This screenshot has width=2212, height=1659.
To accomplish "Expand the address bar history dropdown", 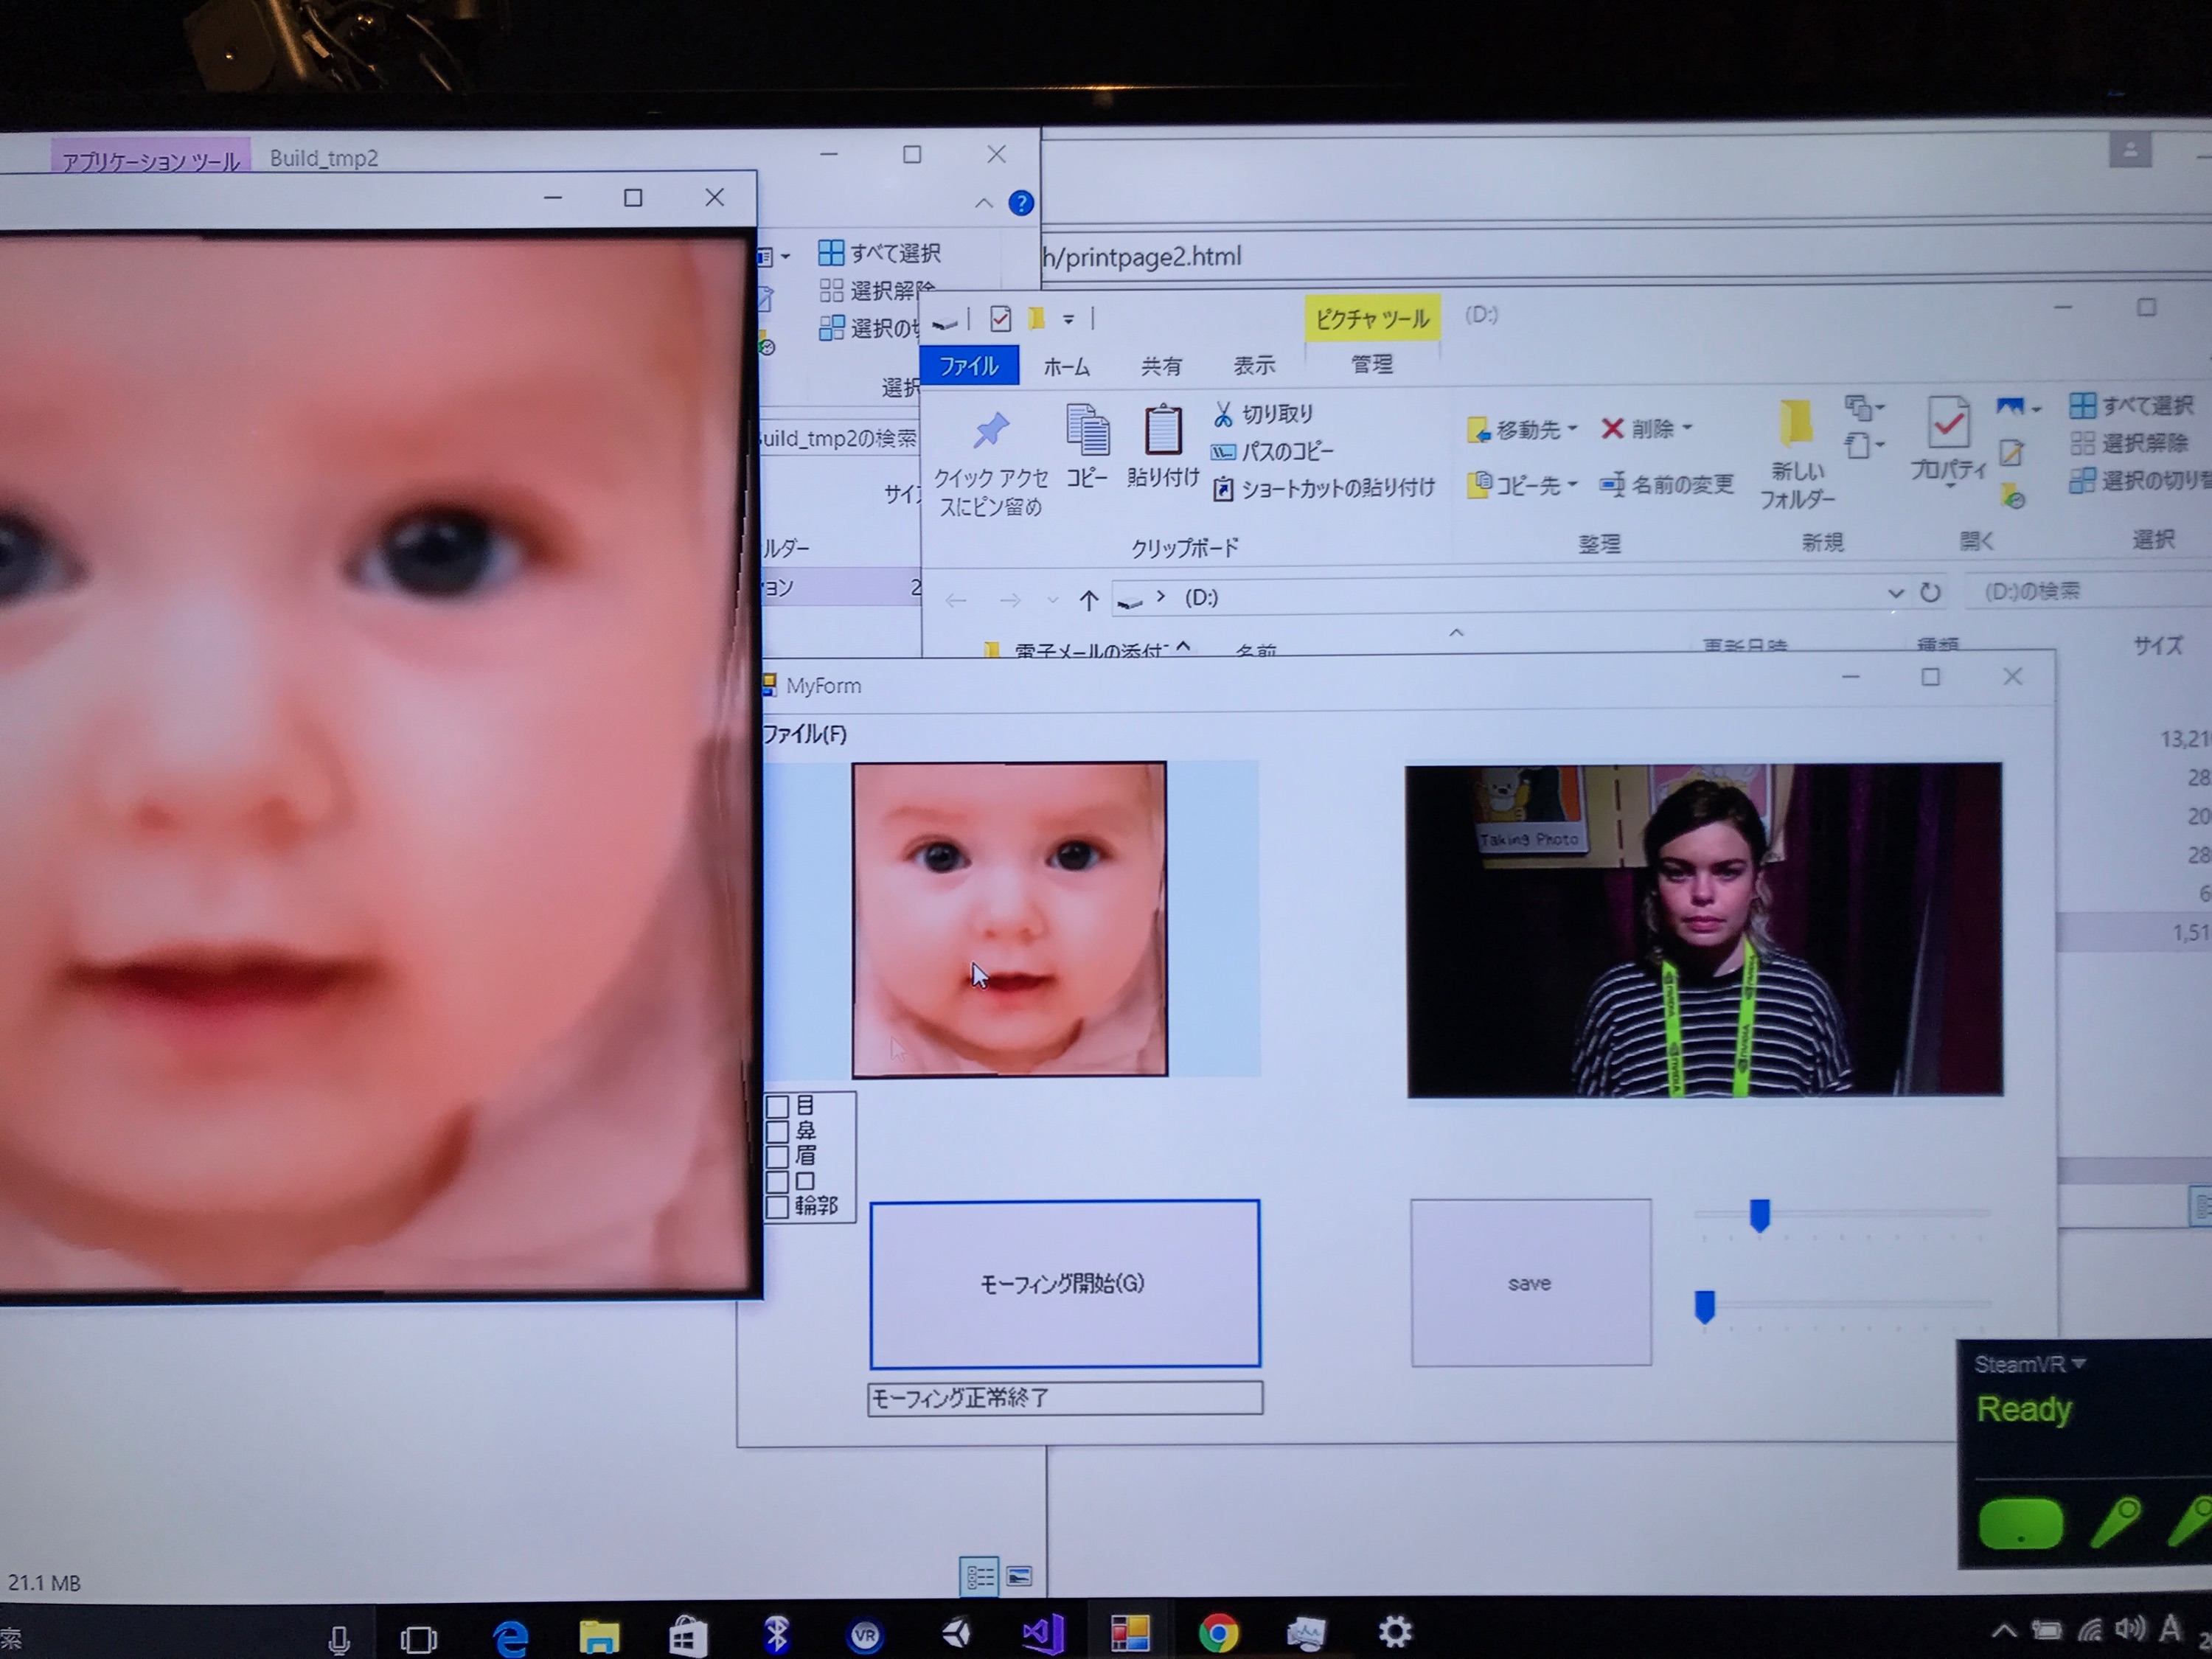I will point(1895,594).
